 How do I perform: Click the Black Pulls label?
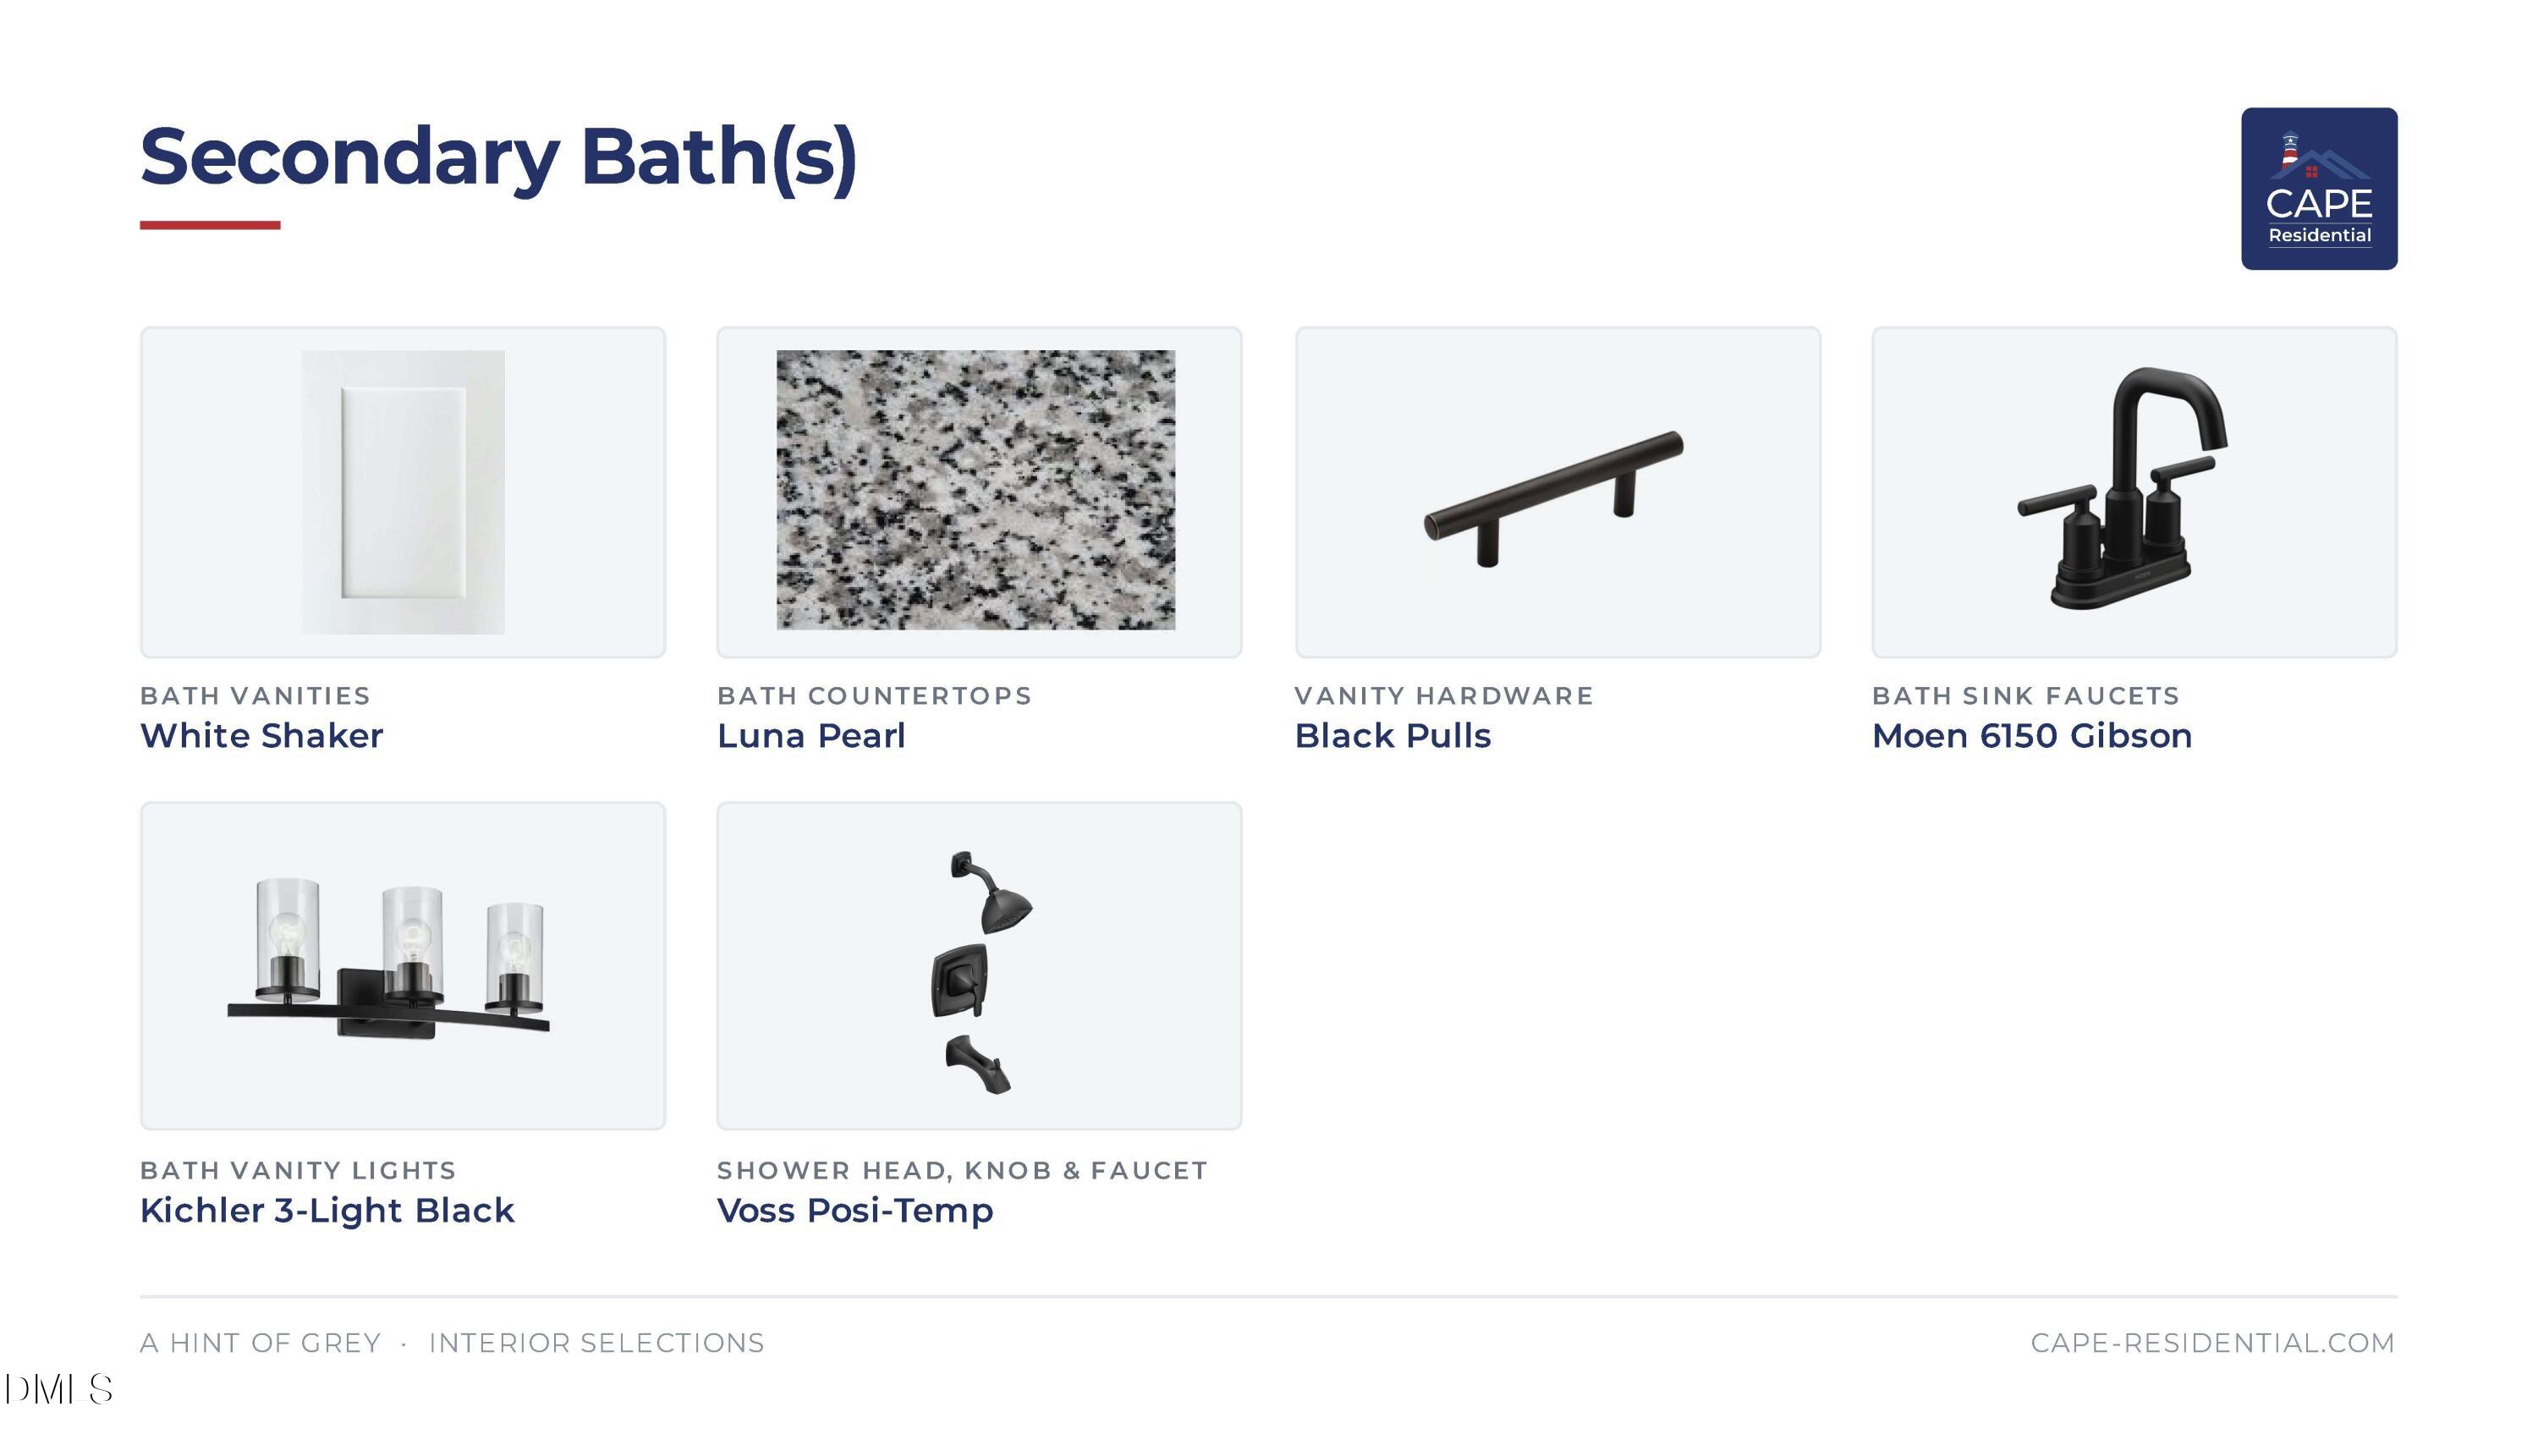click(1392, 735)
